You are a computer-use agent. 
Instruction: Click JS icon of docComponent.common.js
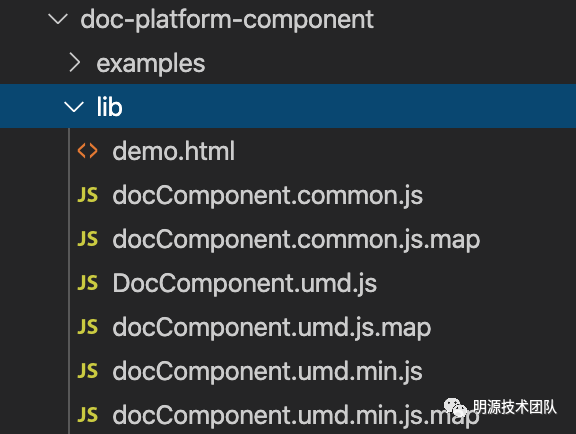[87, 195]
